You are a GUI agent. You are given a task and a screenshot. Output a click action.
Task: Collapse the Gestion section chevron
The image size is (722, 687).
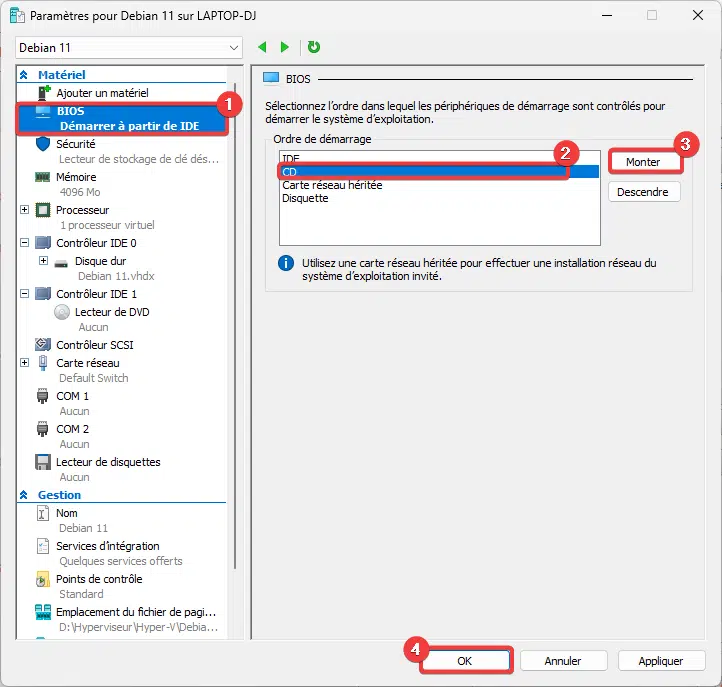tap(24, 495)
